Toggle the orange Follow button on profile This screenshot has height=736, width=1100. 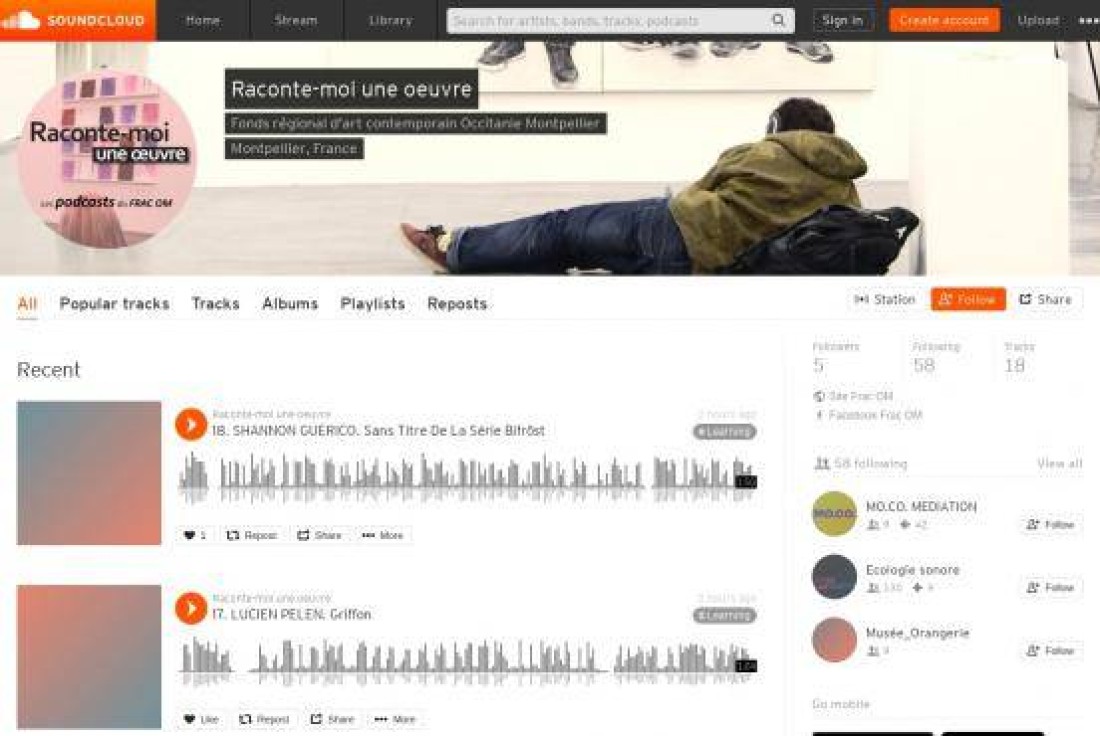click(x=967, y=300)
